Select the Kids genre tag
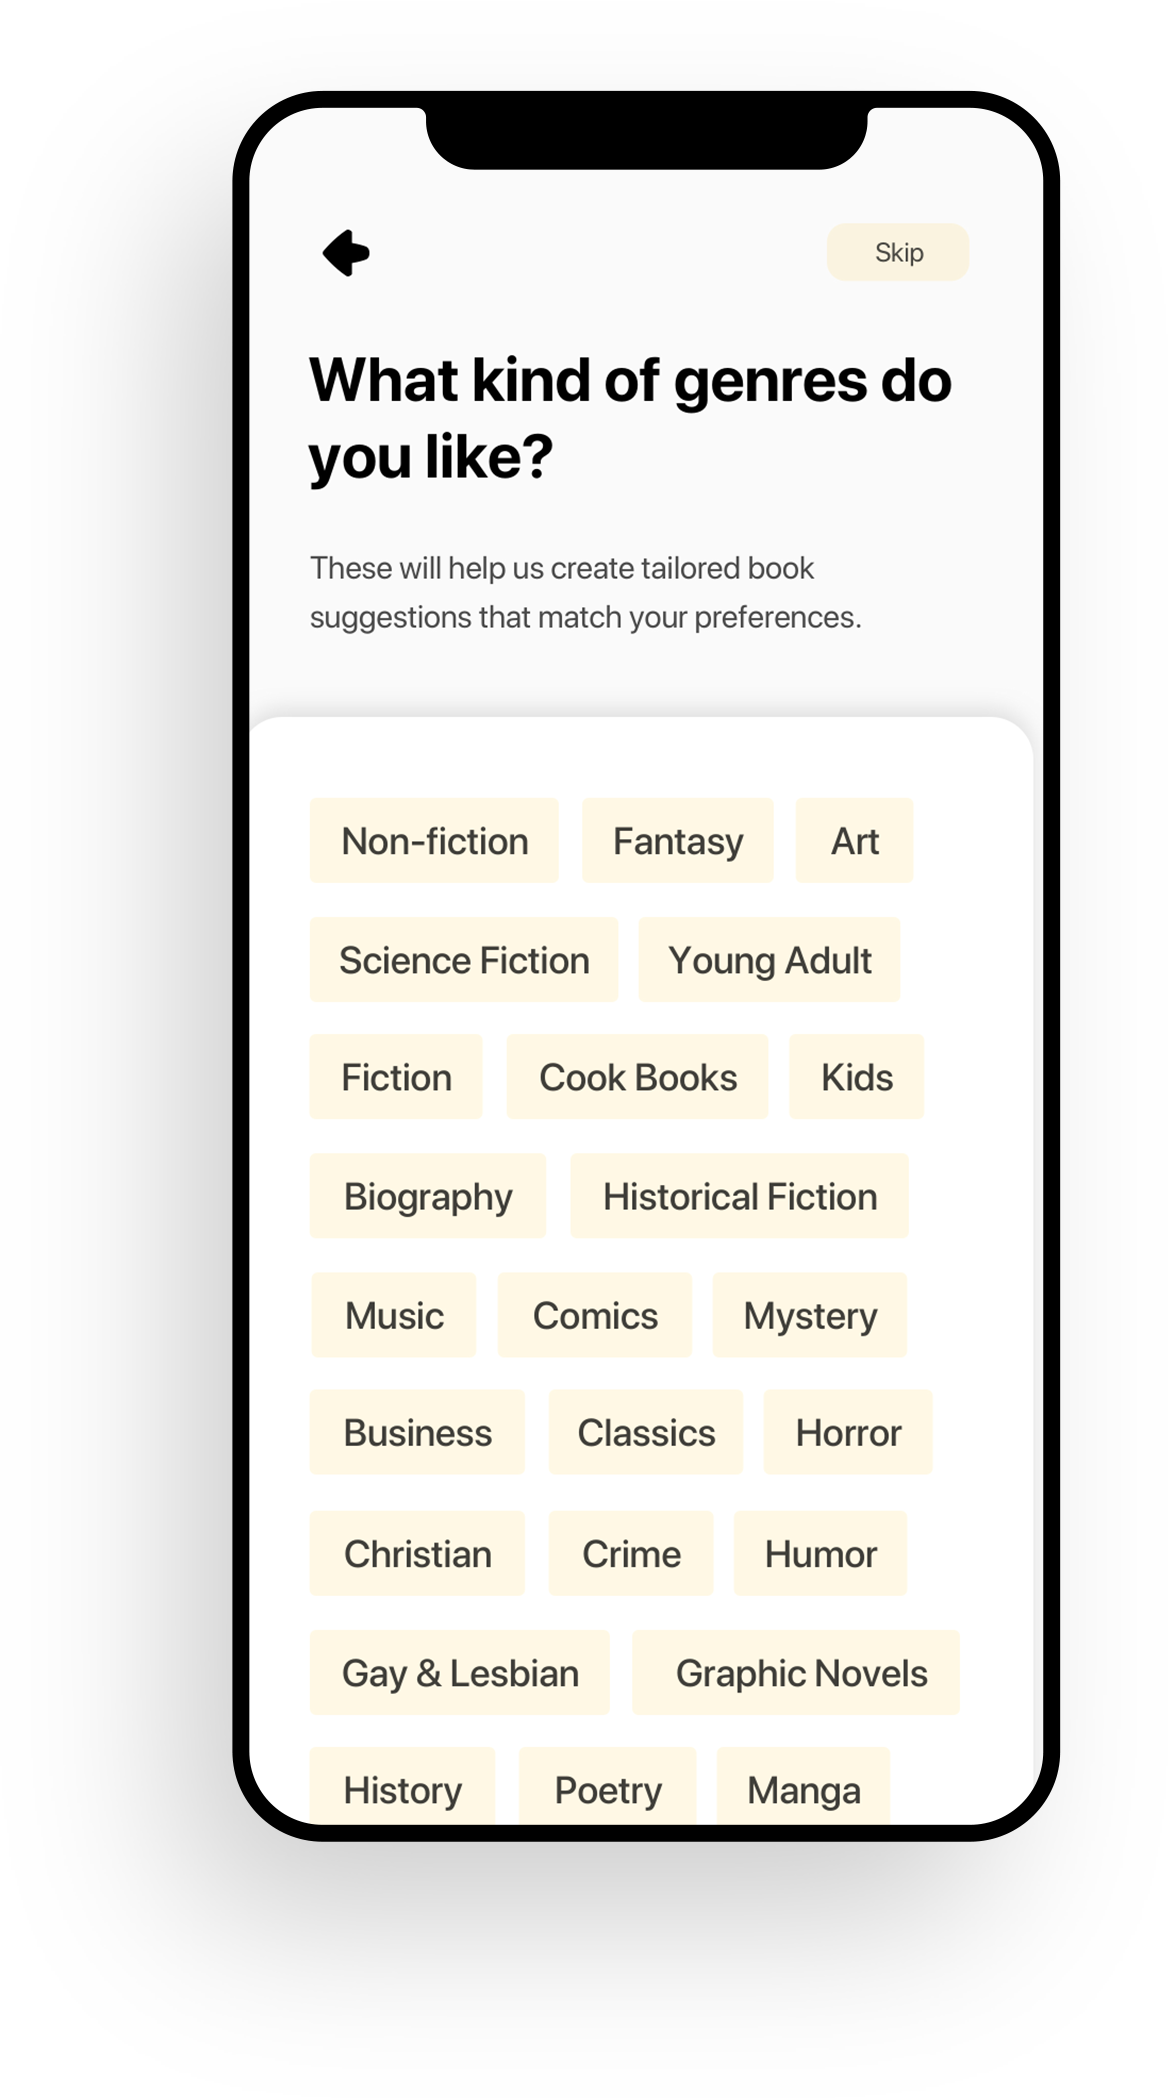The image size is (1168, 2098). coord(857,1077)
